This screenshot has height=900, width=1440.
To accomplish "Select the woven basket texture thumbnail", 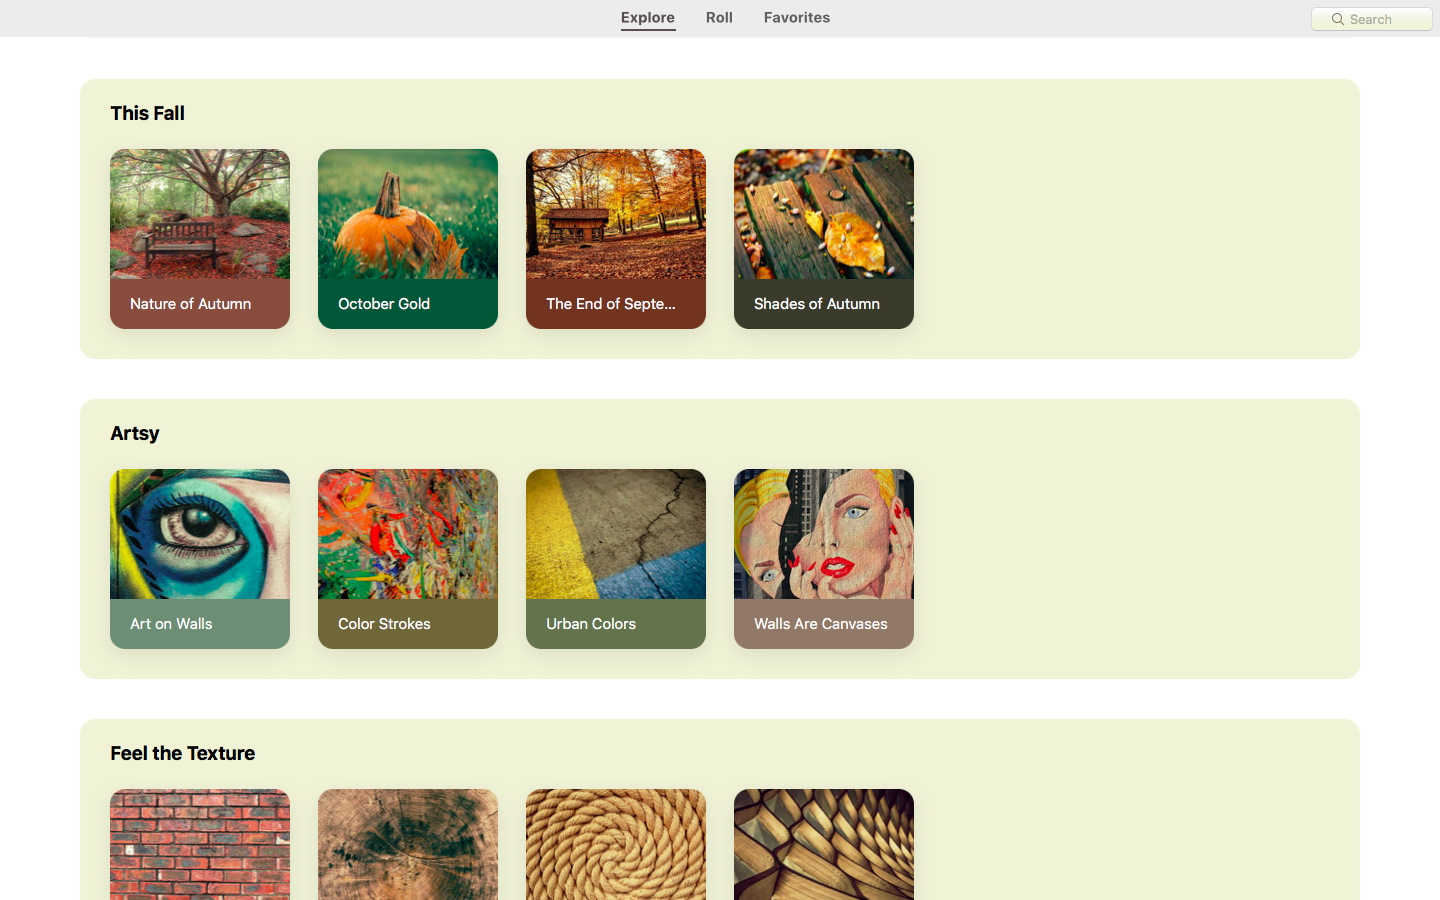I will (824, 845).
